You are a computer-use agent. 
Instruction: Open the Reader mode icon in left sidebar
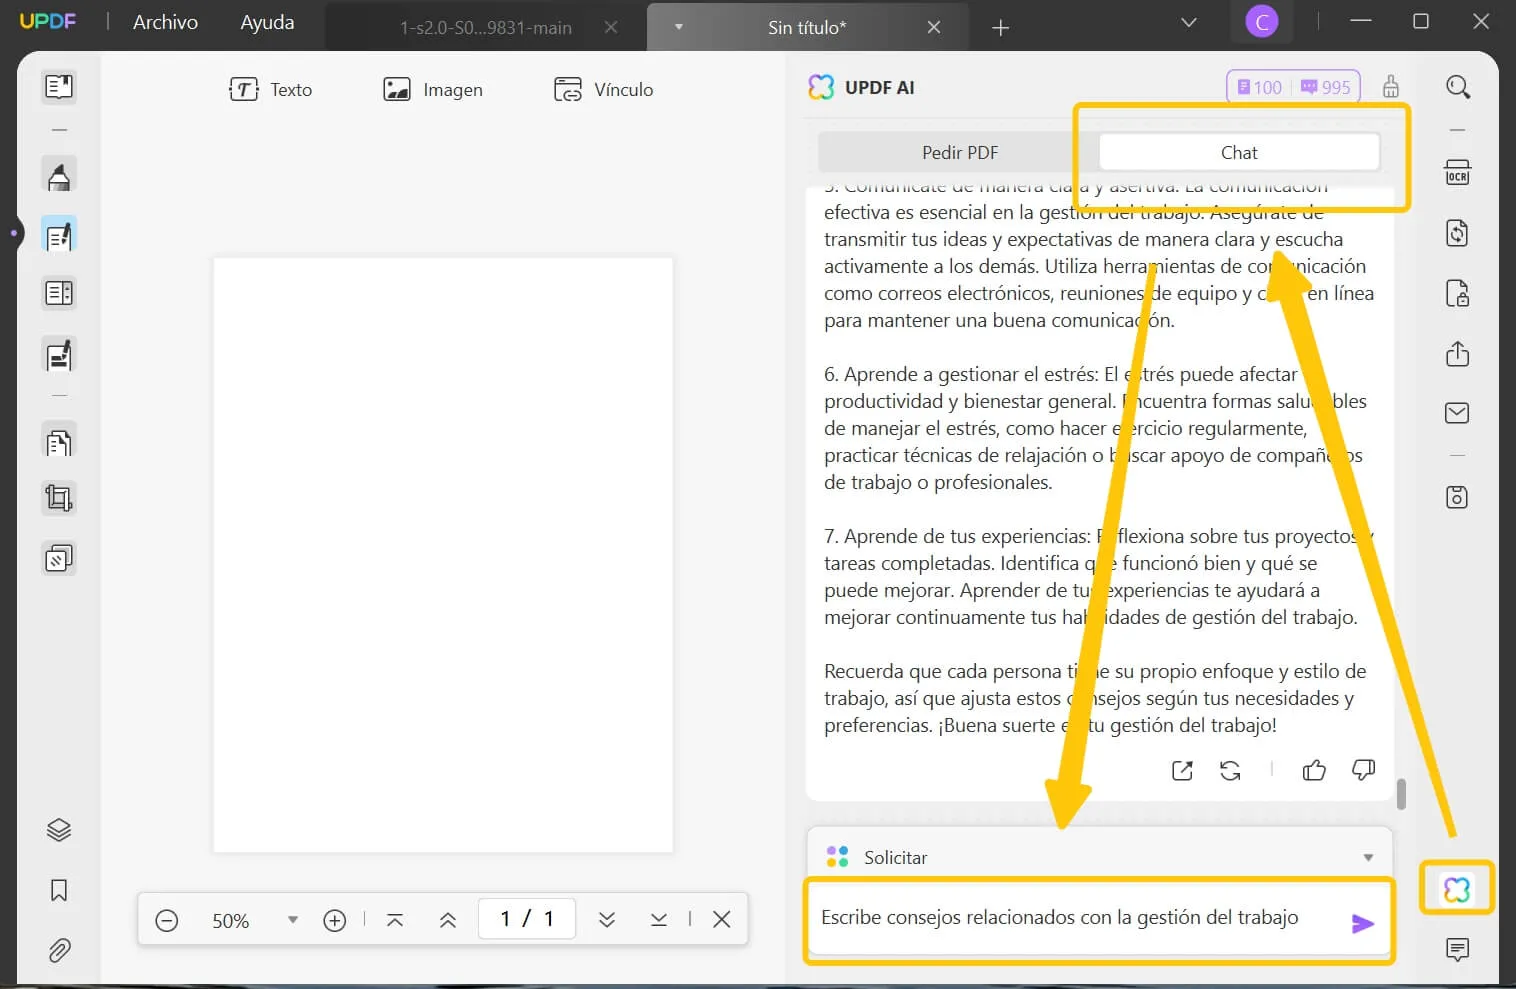(x=59, y=87)
